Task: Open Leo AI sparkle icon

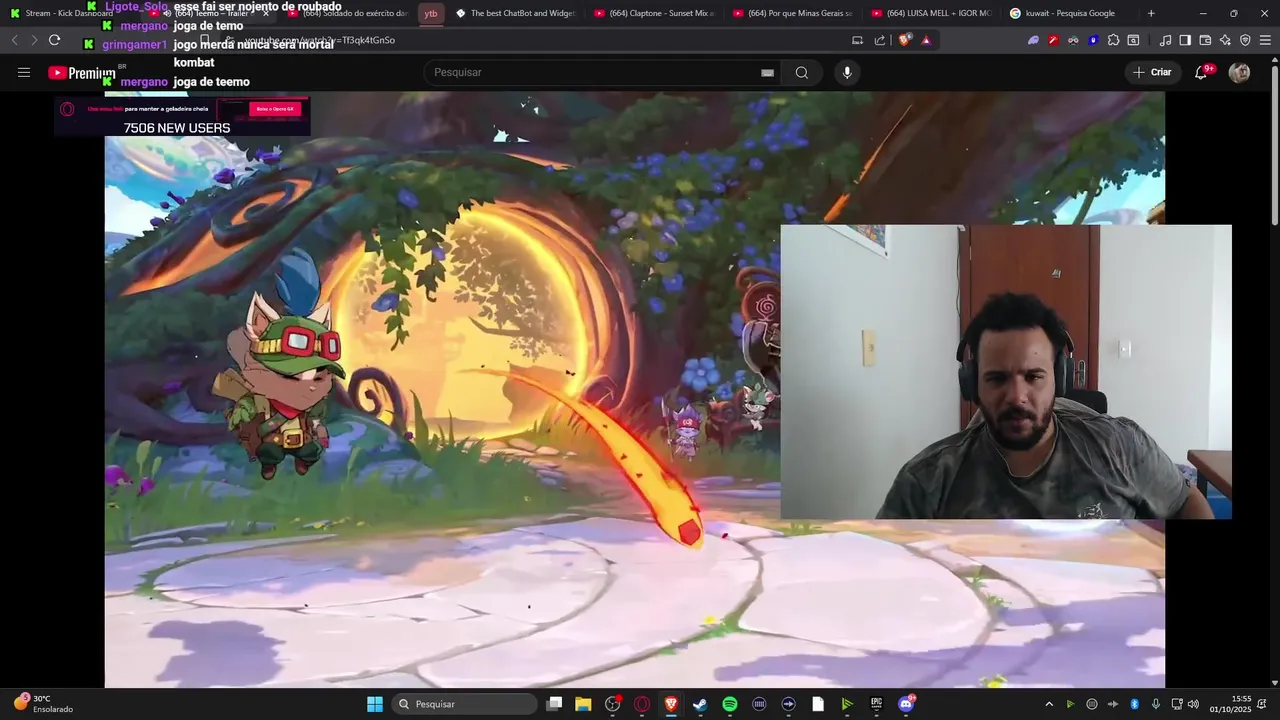Action: 1225,40
